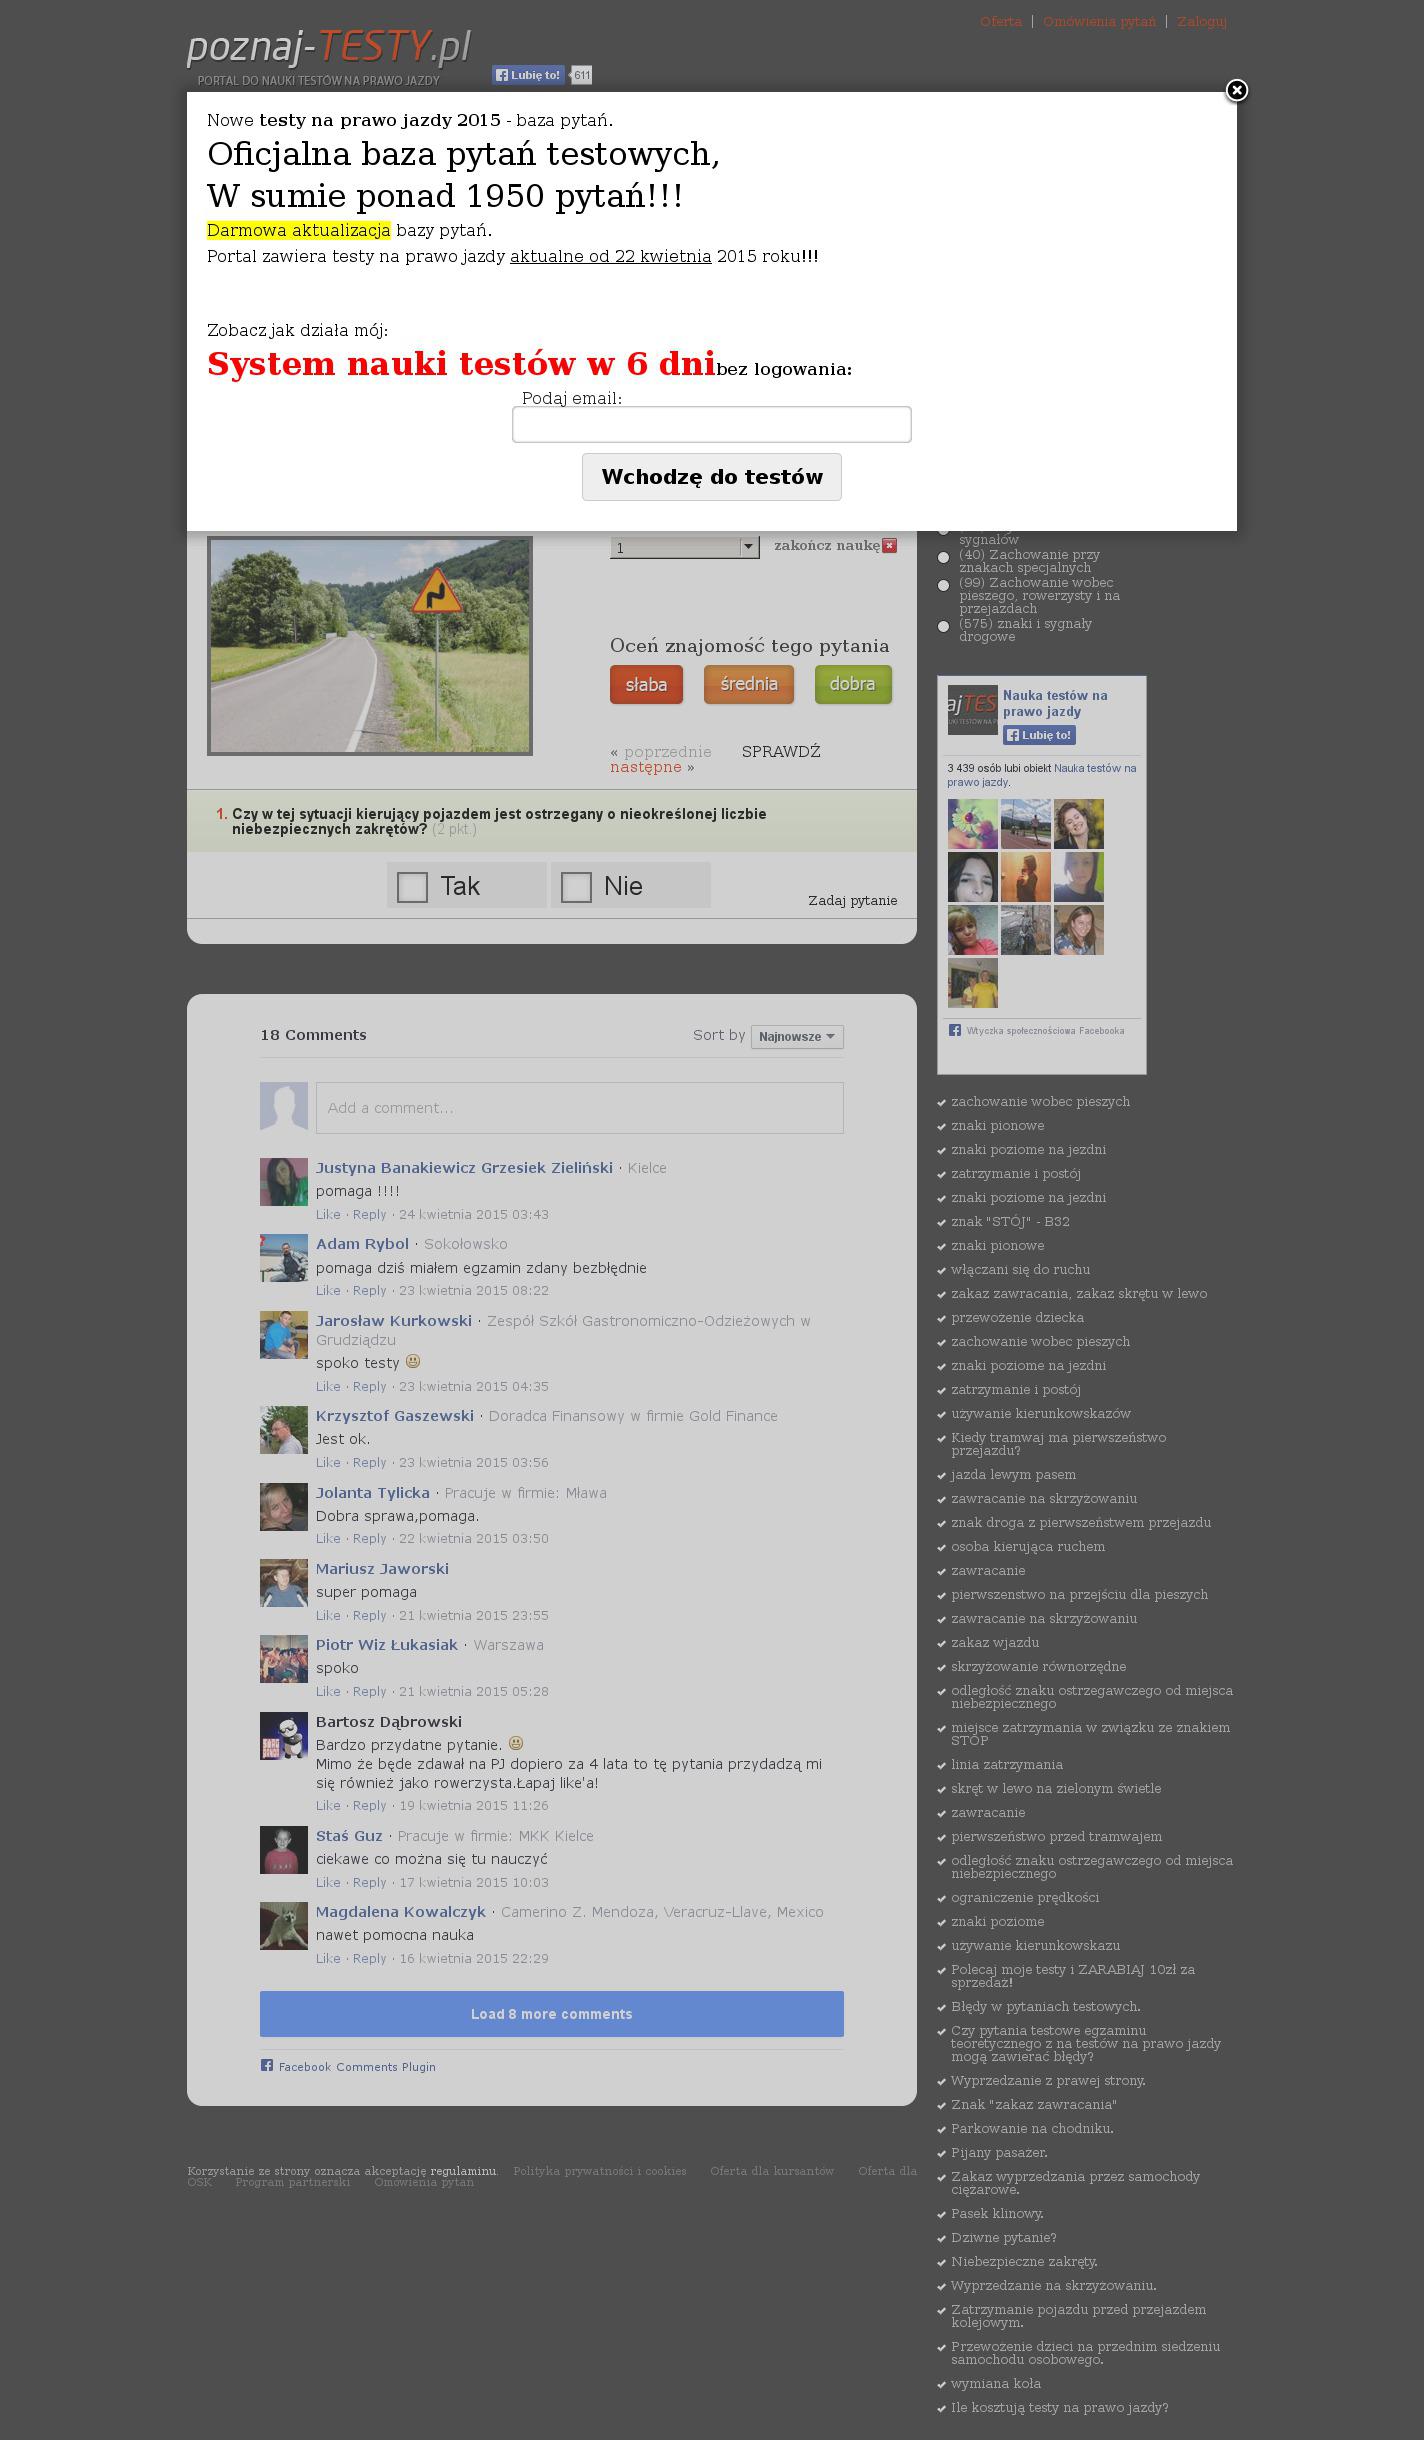Open Mariusz Jaworski's avatar
Image resolution: width=1424 pixels, height=2440 pixels.
pos(284,1583)
